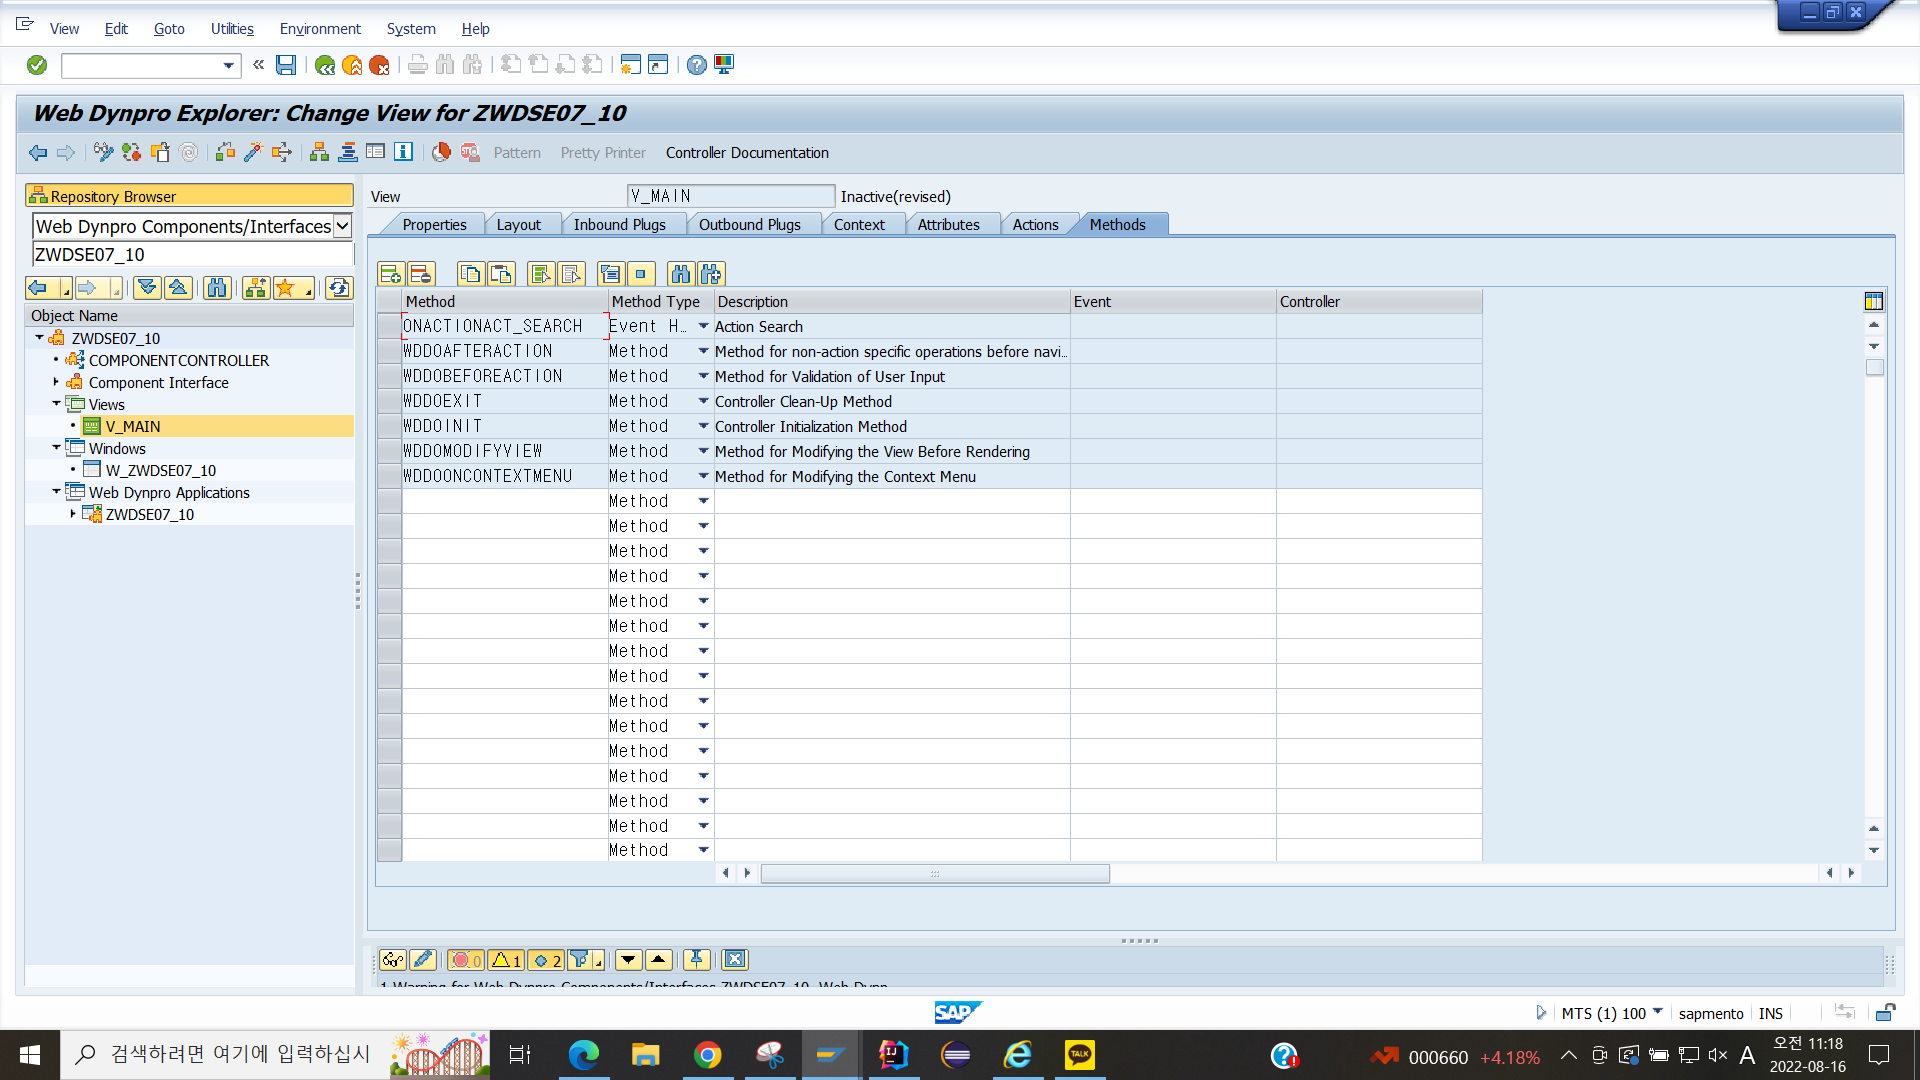The height and width of the screenshot is (1080, 1920).
Task: Select COMPONENTCONTROLLER in the tree
Action: (178, 360)
